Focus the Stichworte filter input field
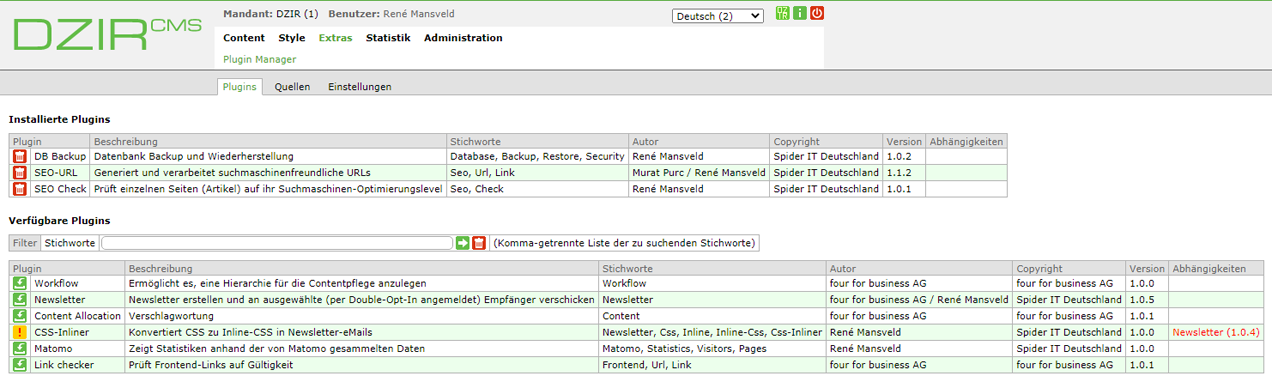The height and width of the screenshot is (382, 1272). pos(277,243)
